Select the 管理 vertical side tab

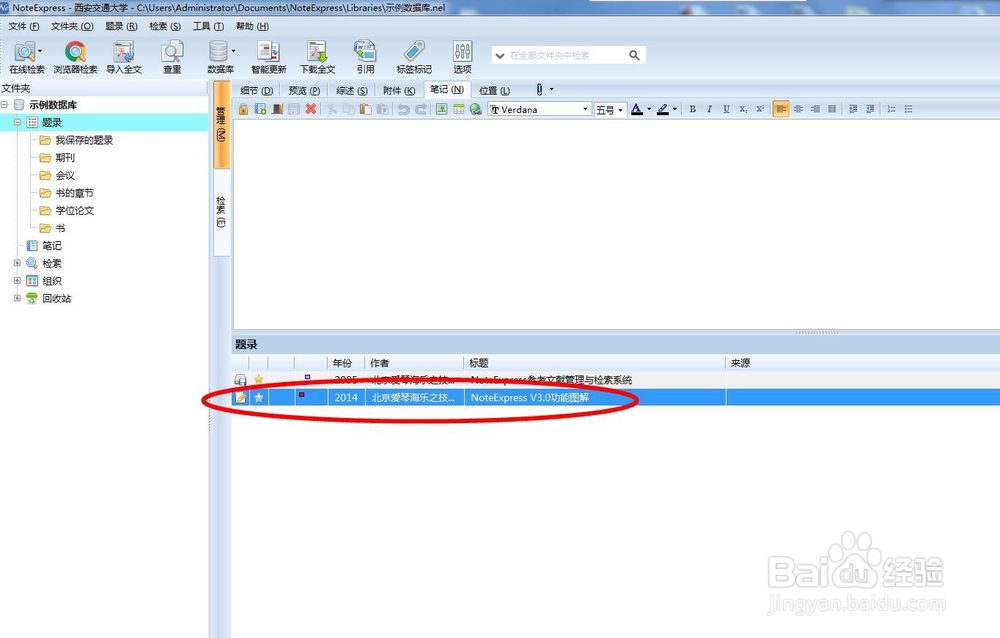pos(221,125)
